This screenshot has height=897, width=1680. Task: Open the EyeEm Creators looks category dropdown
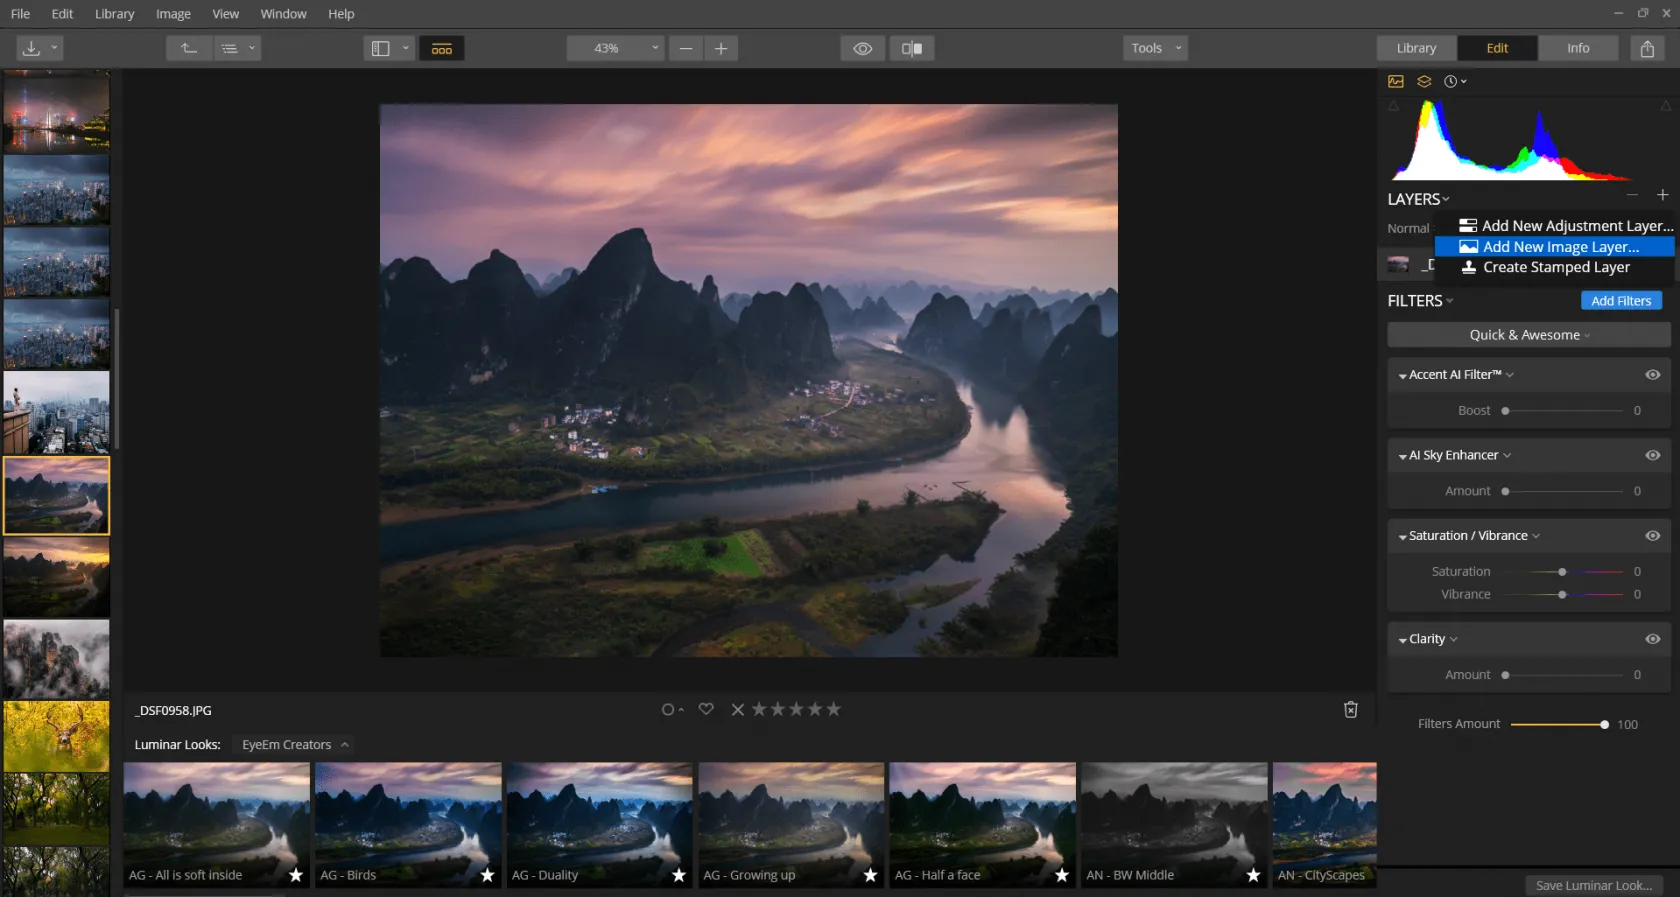tap(294, 745)
